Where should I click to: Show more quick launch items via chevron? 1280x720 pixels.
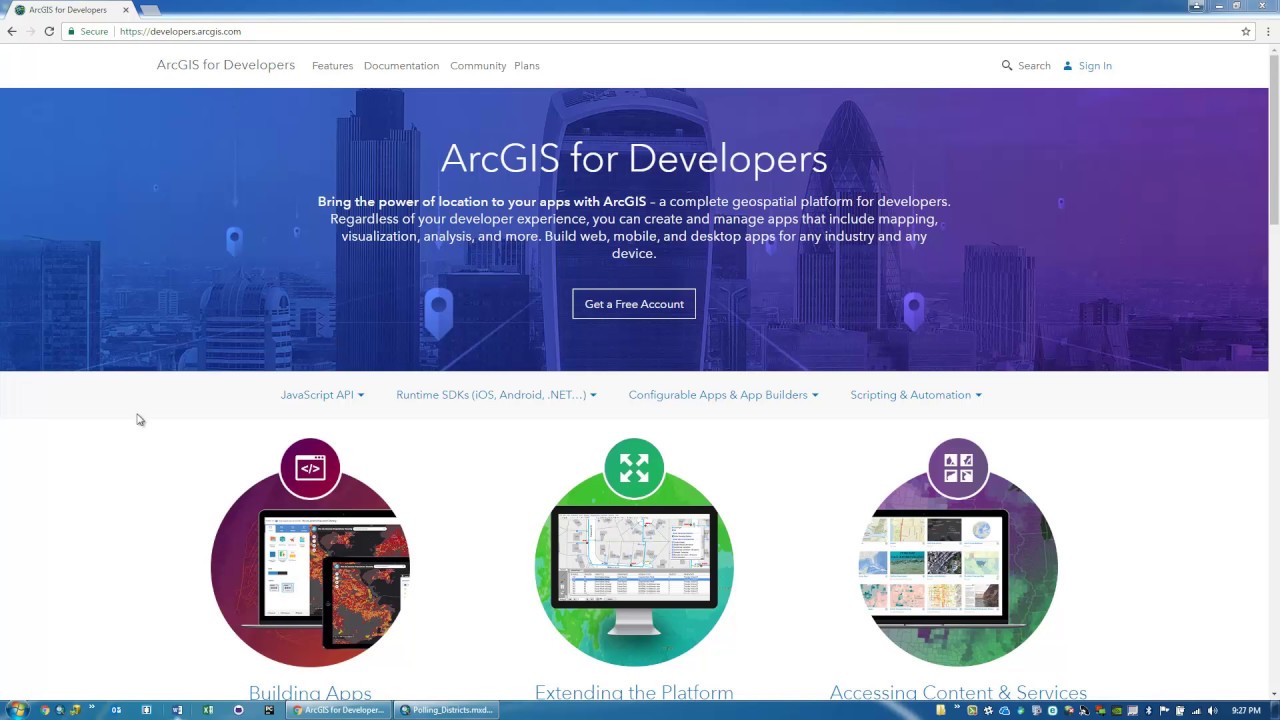pyautogui.click(x=91, y=707)
